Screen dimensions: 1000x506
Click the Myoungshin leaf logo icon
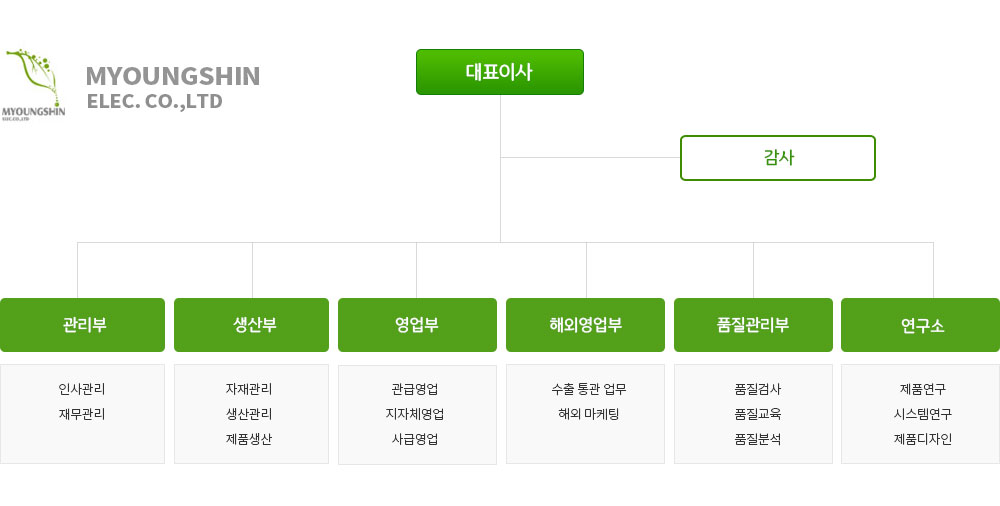tap(33, 84)
